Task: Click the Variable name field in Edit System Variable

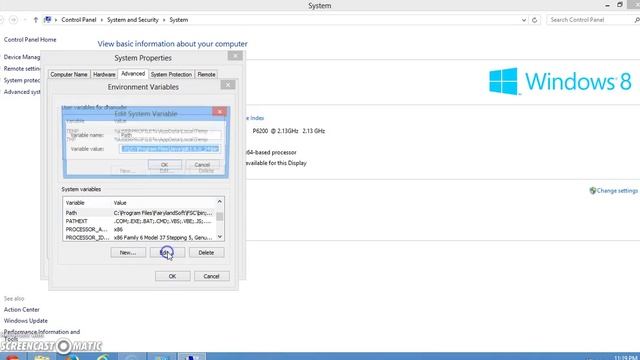Action: (171, 135)
